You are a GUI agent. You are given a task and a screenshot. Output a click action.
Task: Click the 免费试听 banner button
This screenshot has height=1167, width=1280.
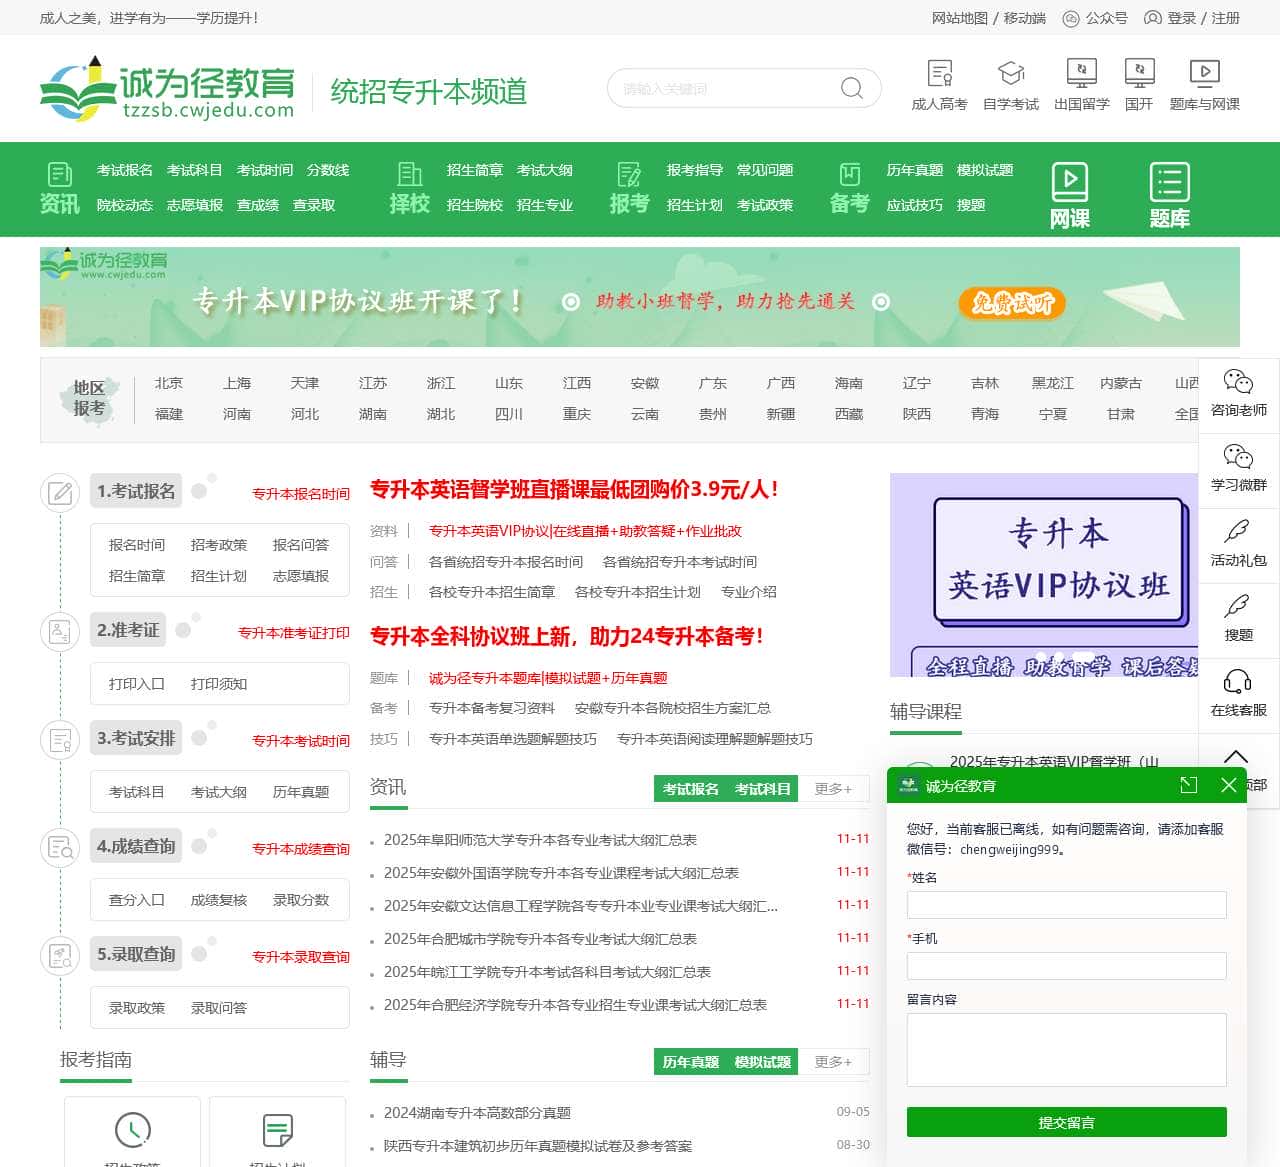(1011, 304)
